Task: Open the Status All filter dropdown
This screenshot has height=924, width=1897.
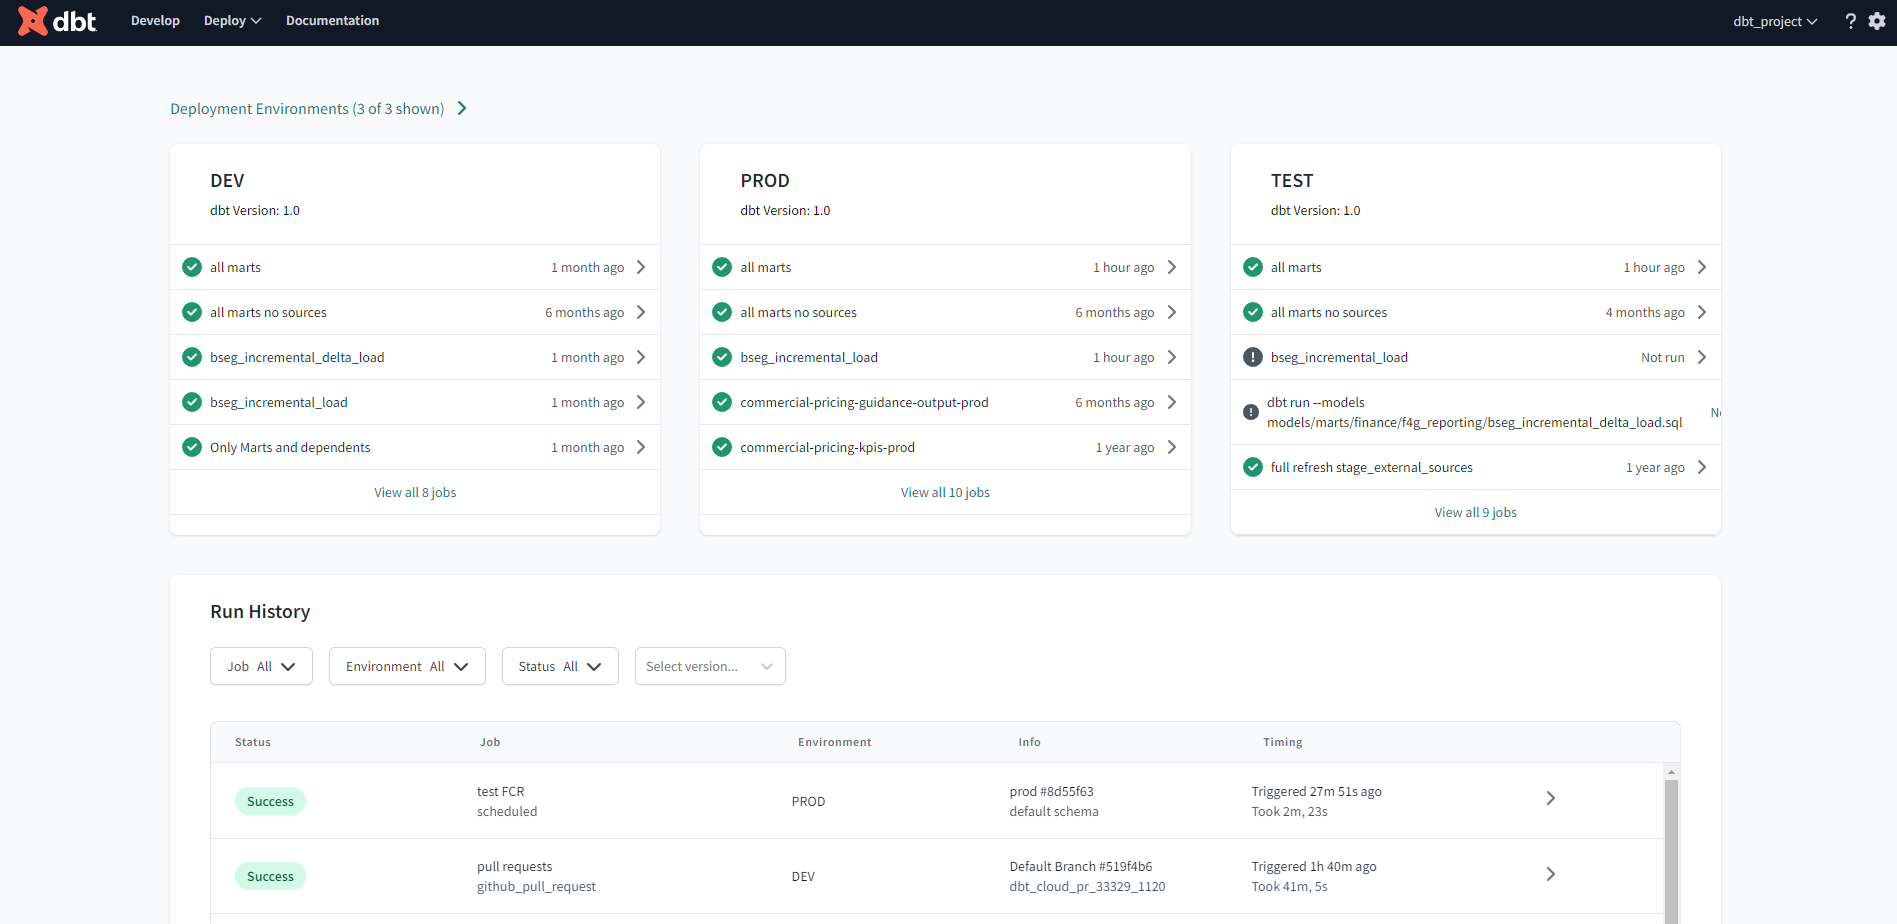Action: (560, 666)
